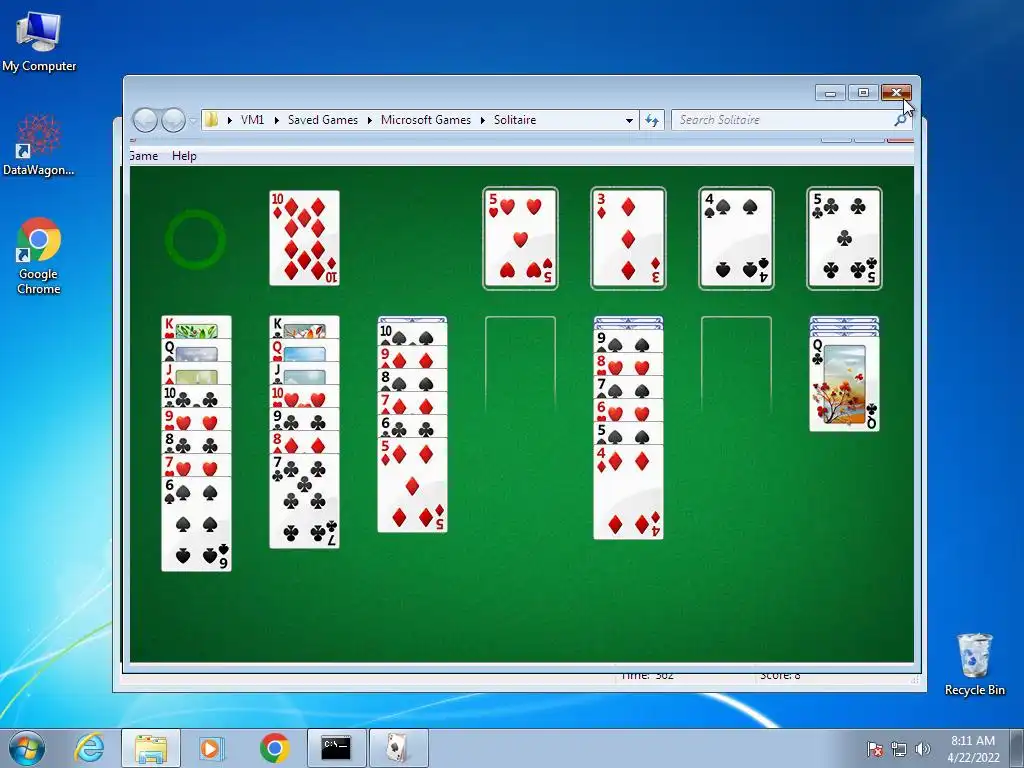Open the address bar history dropdown
Viewport: 1024px width, 768px height.
point(629,120)
